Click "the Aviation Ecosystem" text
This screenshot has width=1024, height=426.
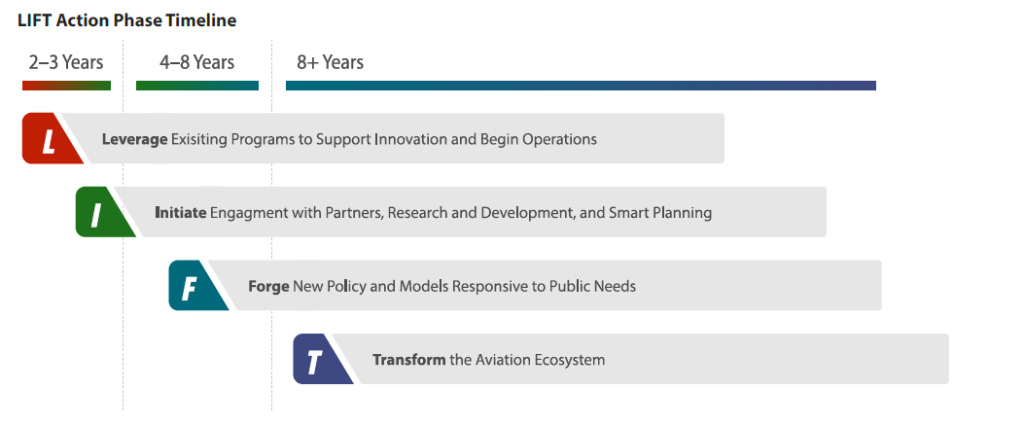pyautogui.click(x=528, y=359)
